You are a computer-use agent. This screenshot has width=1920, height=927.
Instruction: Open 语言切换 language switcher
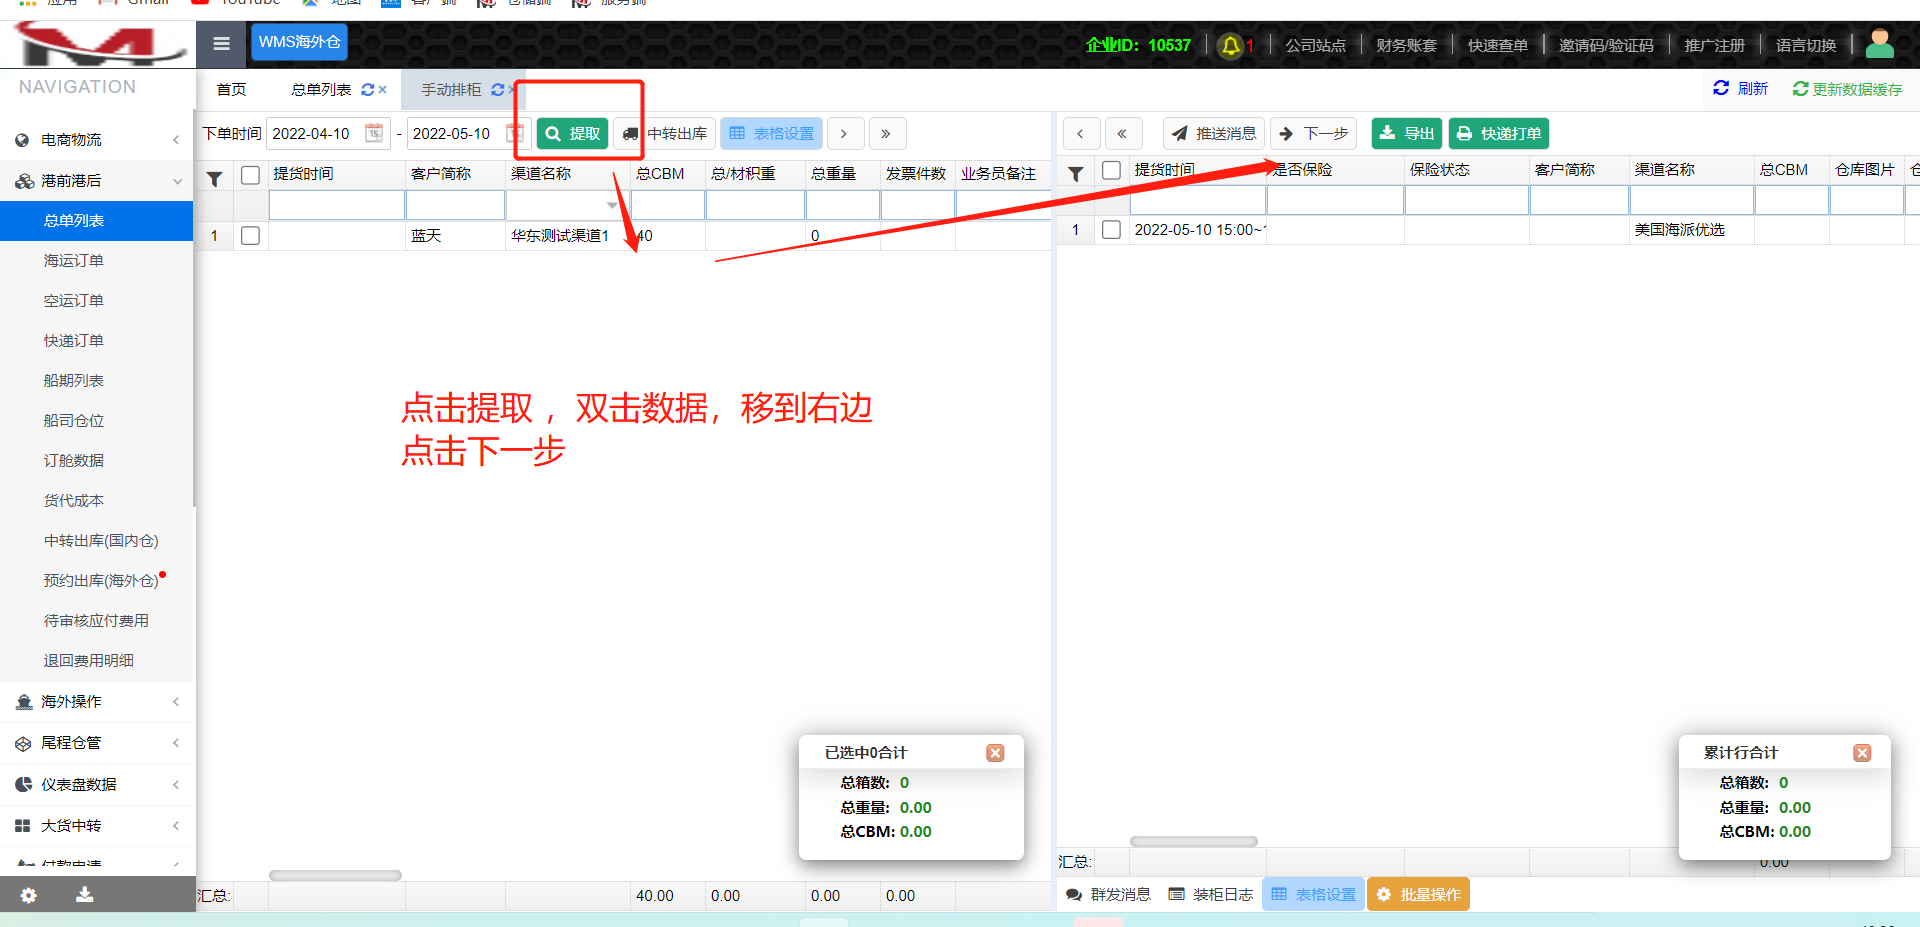1806,45
